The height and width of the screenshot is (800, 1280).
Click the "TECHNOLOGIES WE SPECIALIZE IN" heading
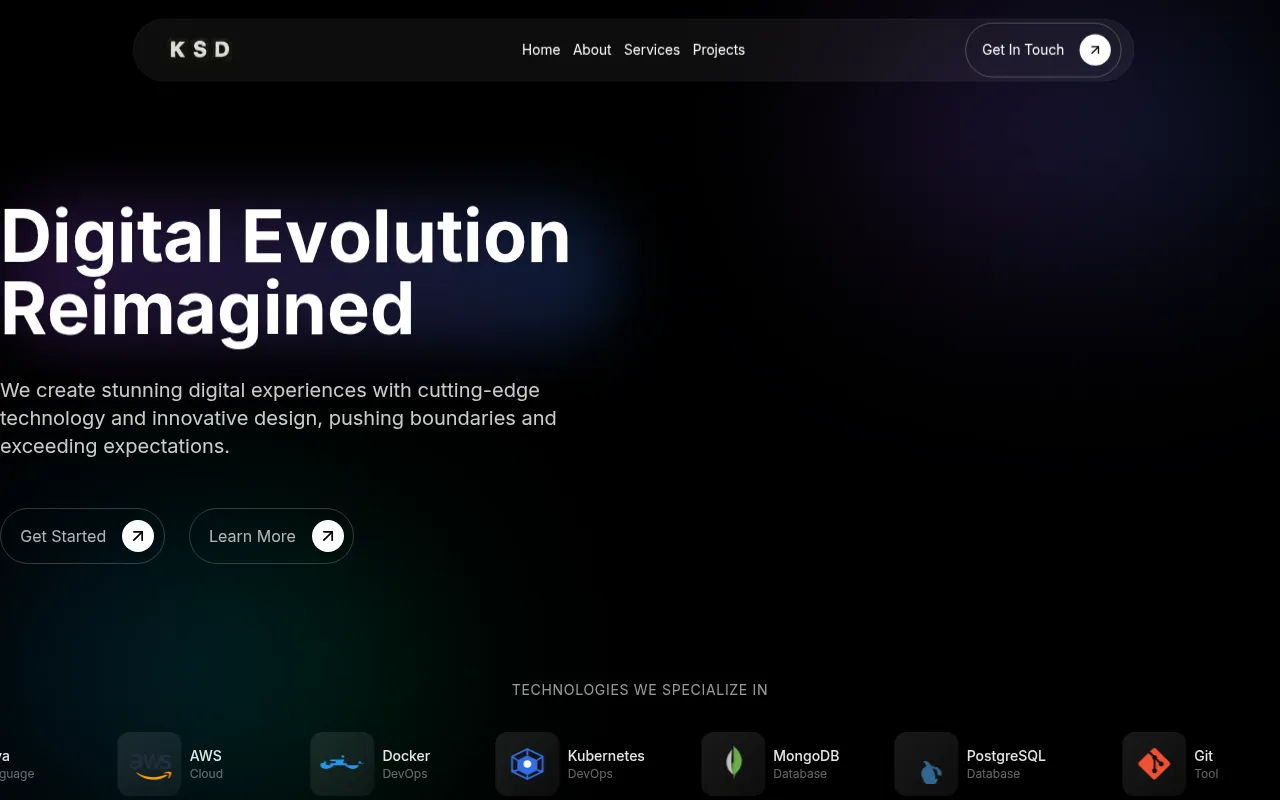[x=640, y=690]
